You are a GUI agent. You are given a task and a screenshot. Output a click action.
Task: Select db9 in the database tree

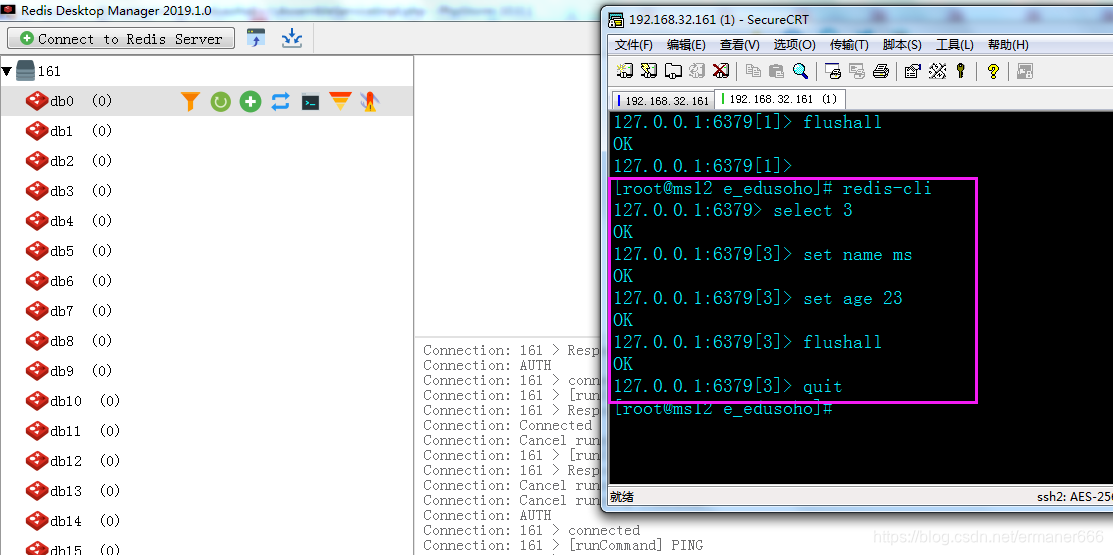62,371
